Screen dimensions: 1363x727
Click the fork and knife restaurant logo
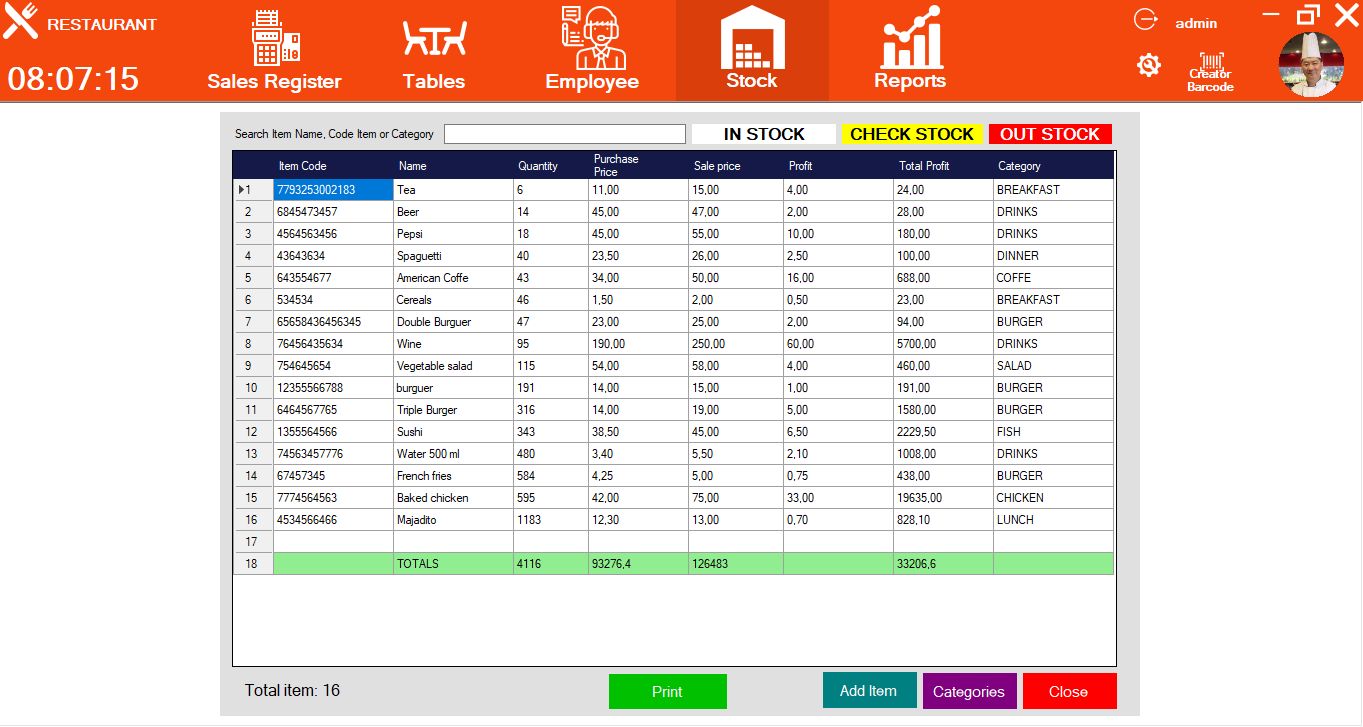[21, 21]
